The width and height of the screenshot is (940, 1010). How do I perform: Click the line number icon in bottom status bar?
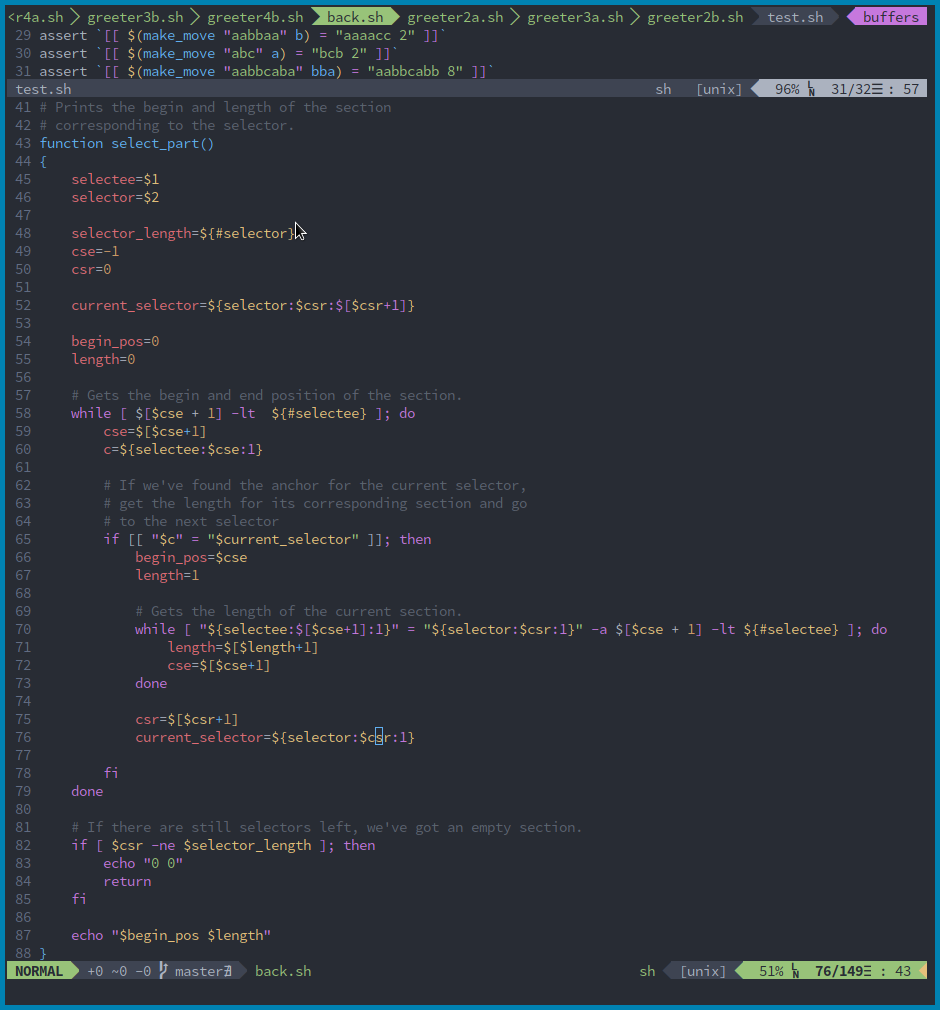[x=796, y=971]
